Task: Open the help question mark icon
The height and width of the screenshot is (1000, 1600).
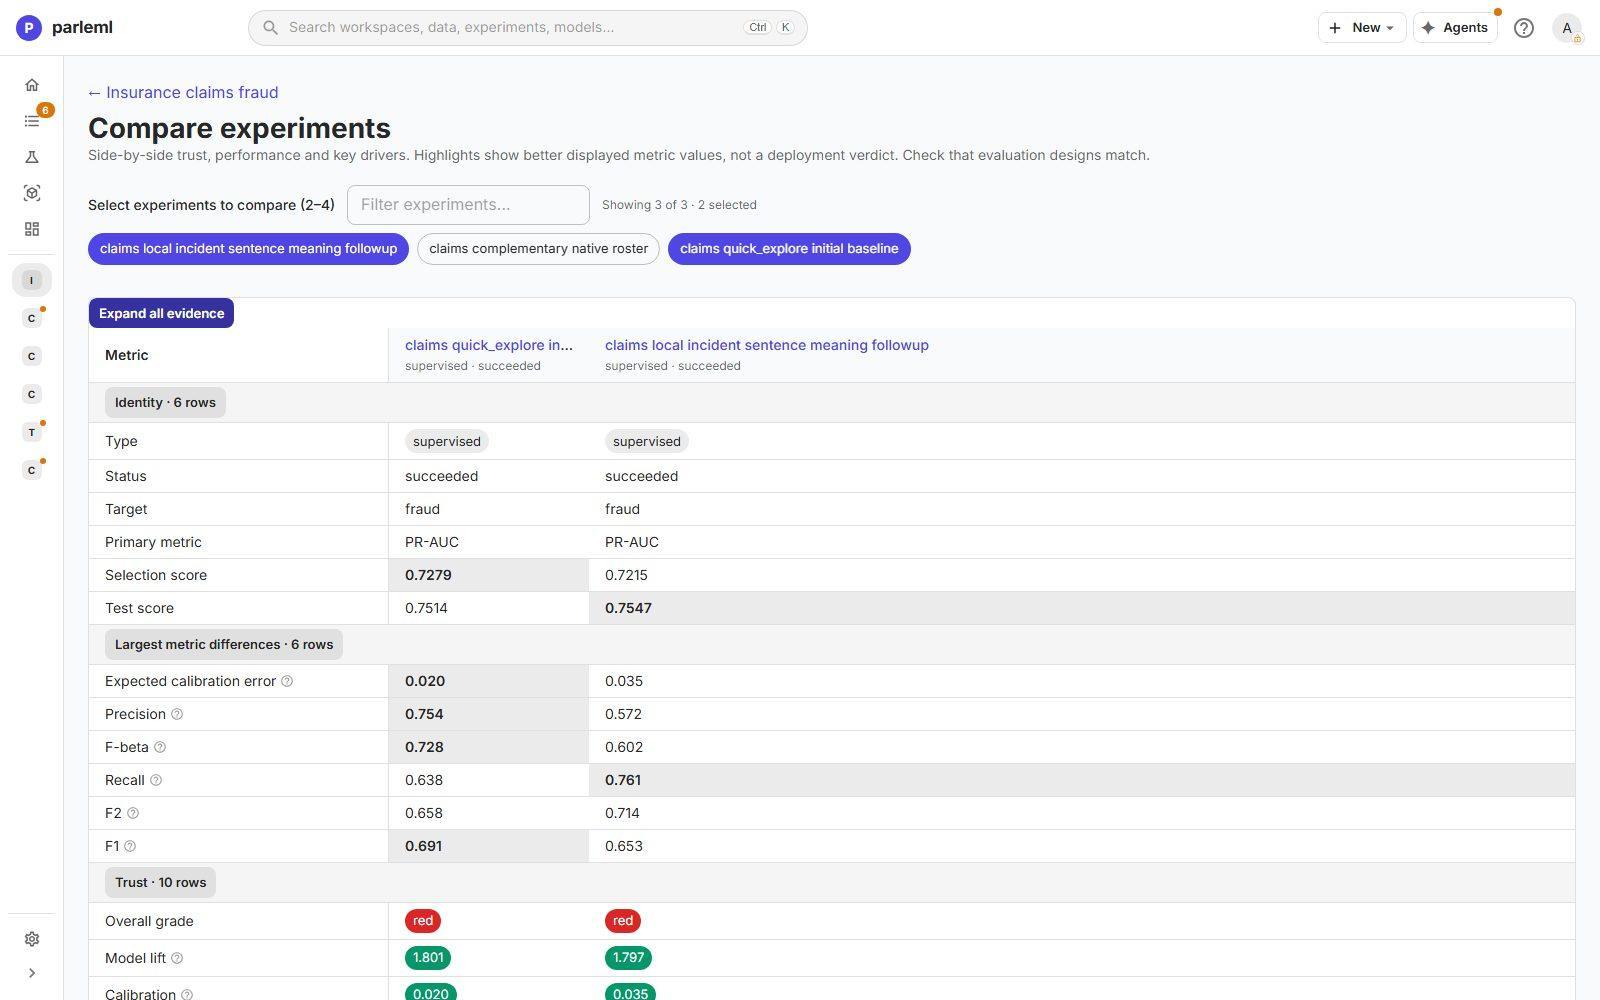Action: click(x=1523, y=28)
